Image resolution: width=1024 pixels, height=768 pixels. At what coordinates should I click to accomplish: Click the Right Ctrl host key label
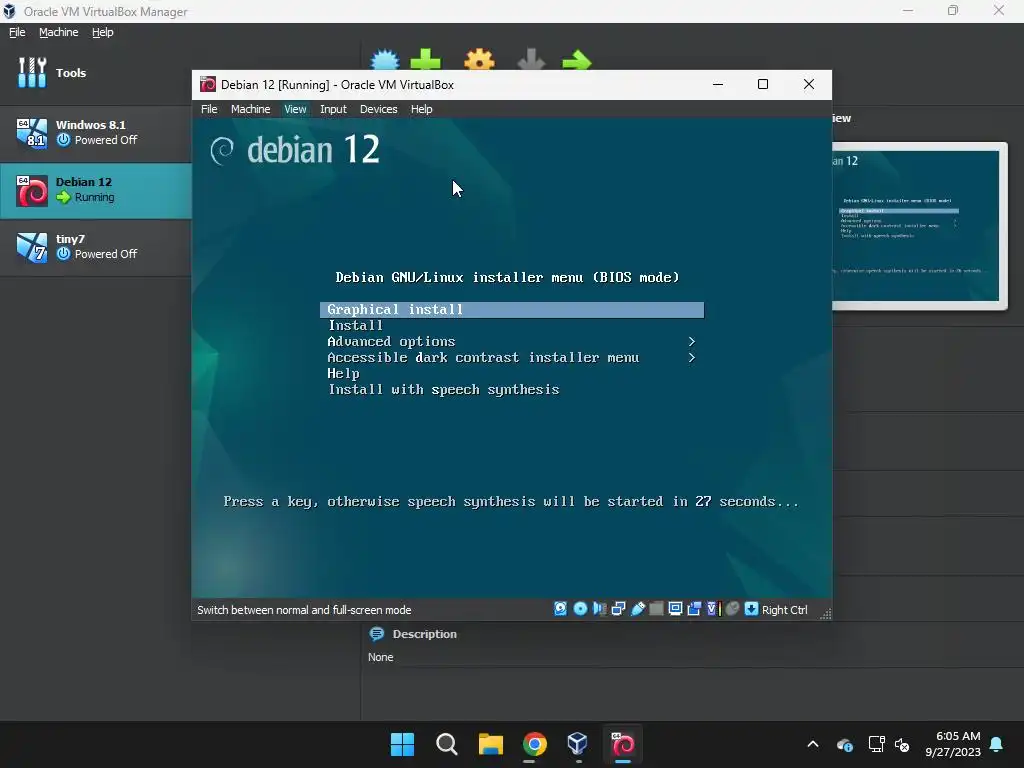point(784,609)
